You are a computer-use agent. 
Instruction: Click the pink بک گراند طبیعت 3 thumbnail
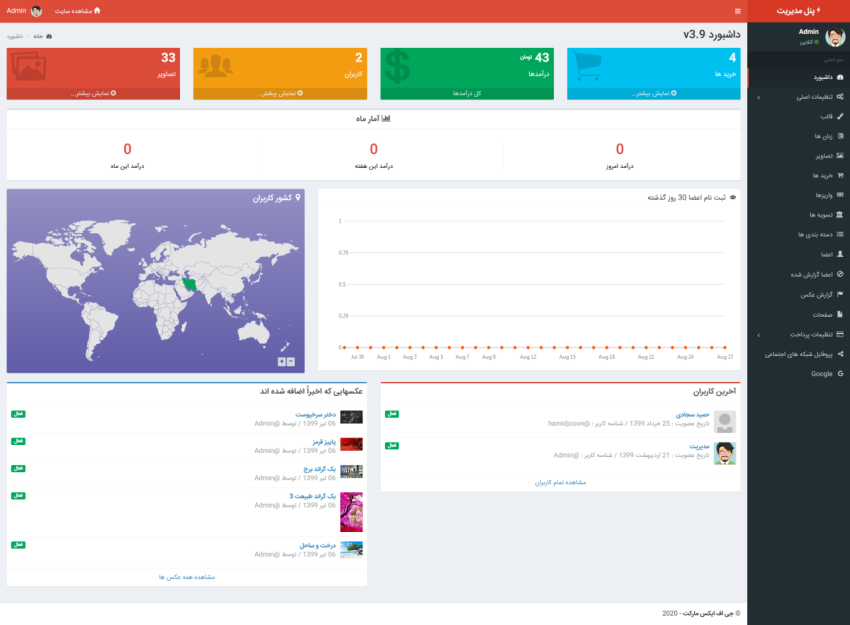(x=351, y=511)
